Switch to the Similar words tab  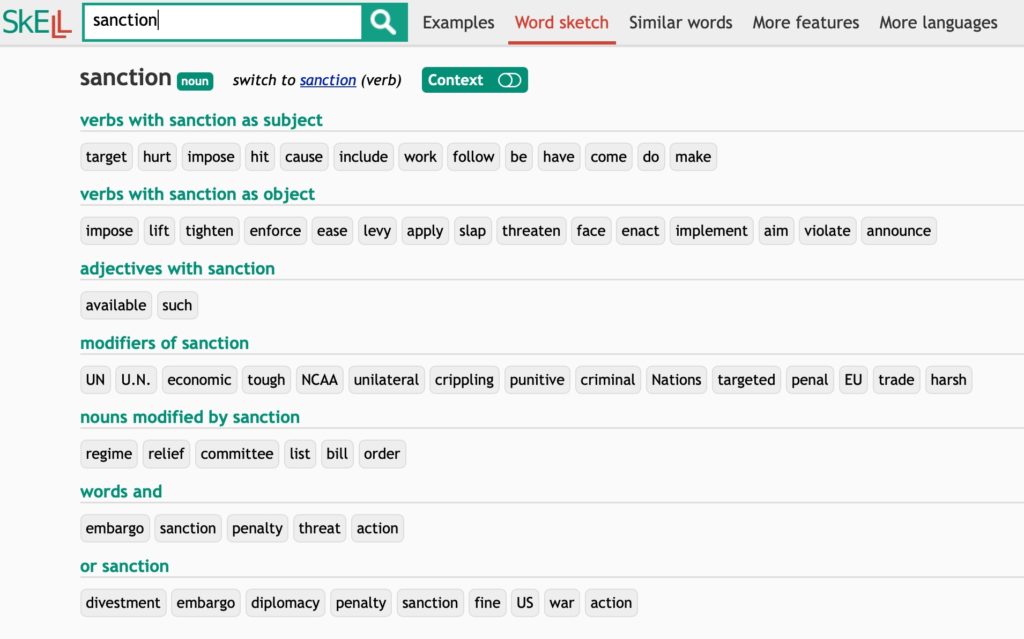(680, 22)
